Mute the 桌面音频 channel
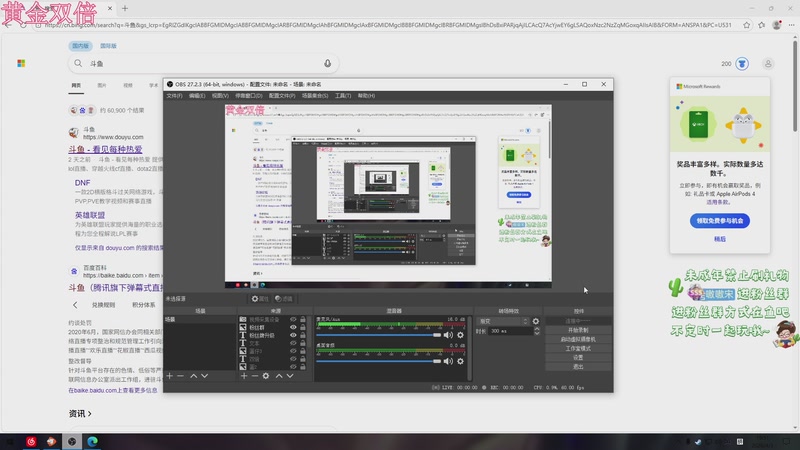The width and height of the screenshot is (800, 450). click(x=448, y=361)
